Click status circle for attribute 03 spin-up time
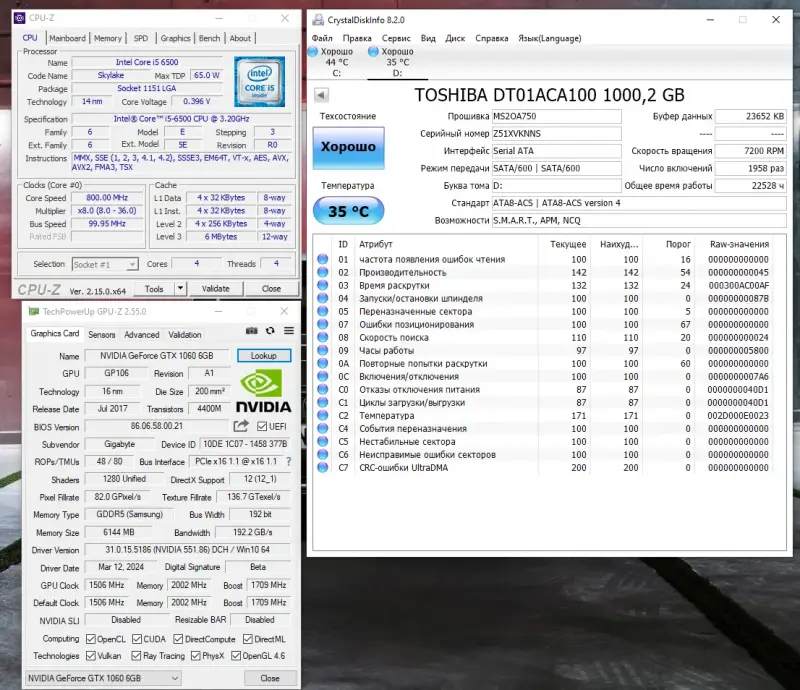 pos(322,285)
